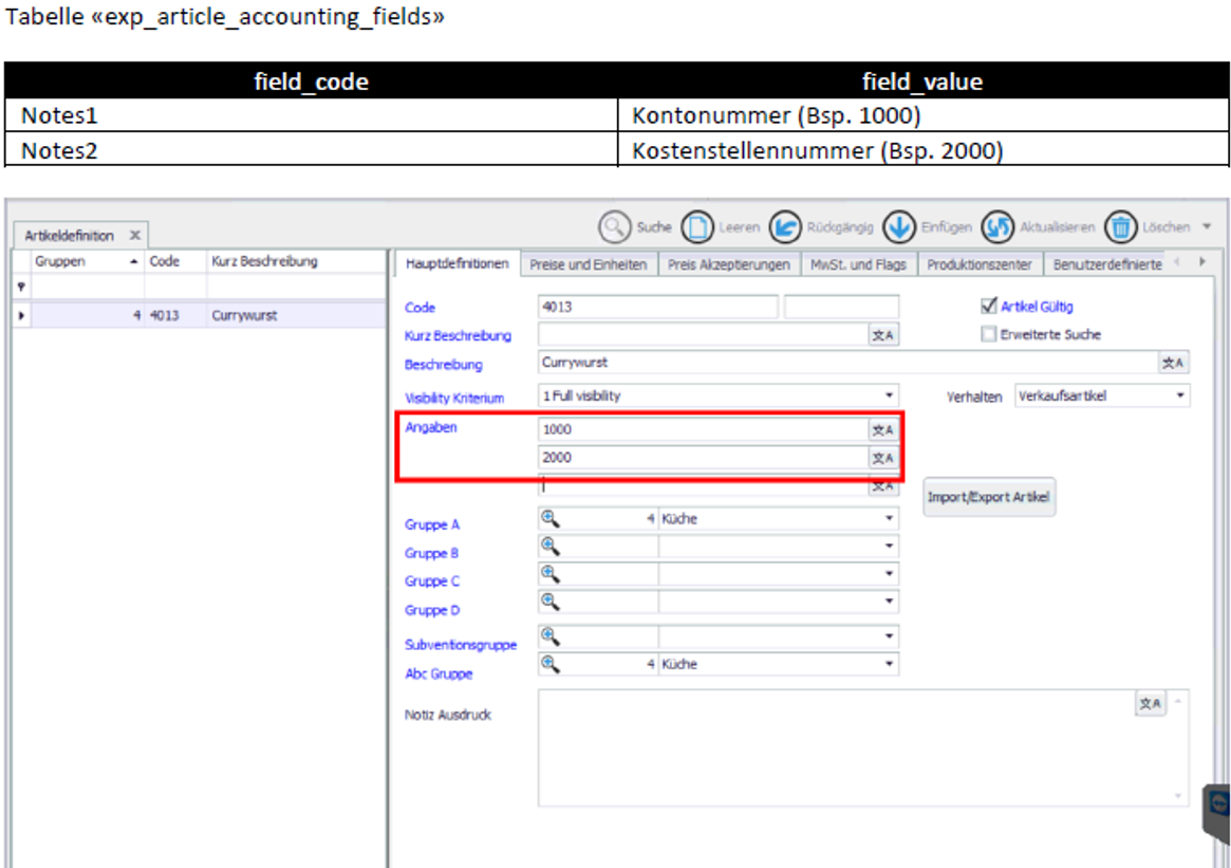Screen dimensions: 1231x868
Task: Enable the Erweiterte Suche checkbox
Action: click(x=989, y=335)
